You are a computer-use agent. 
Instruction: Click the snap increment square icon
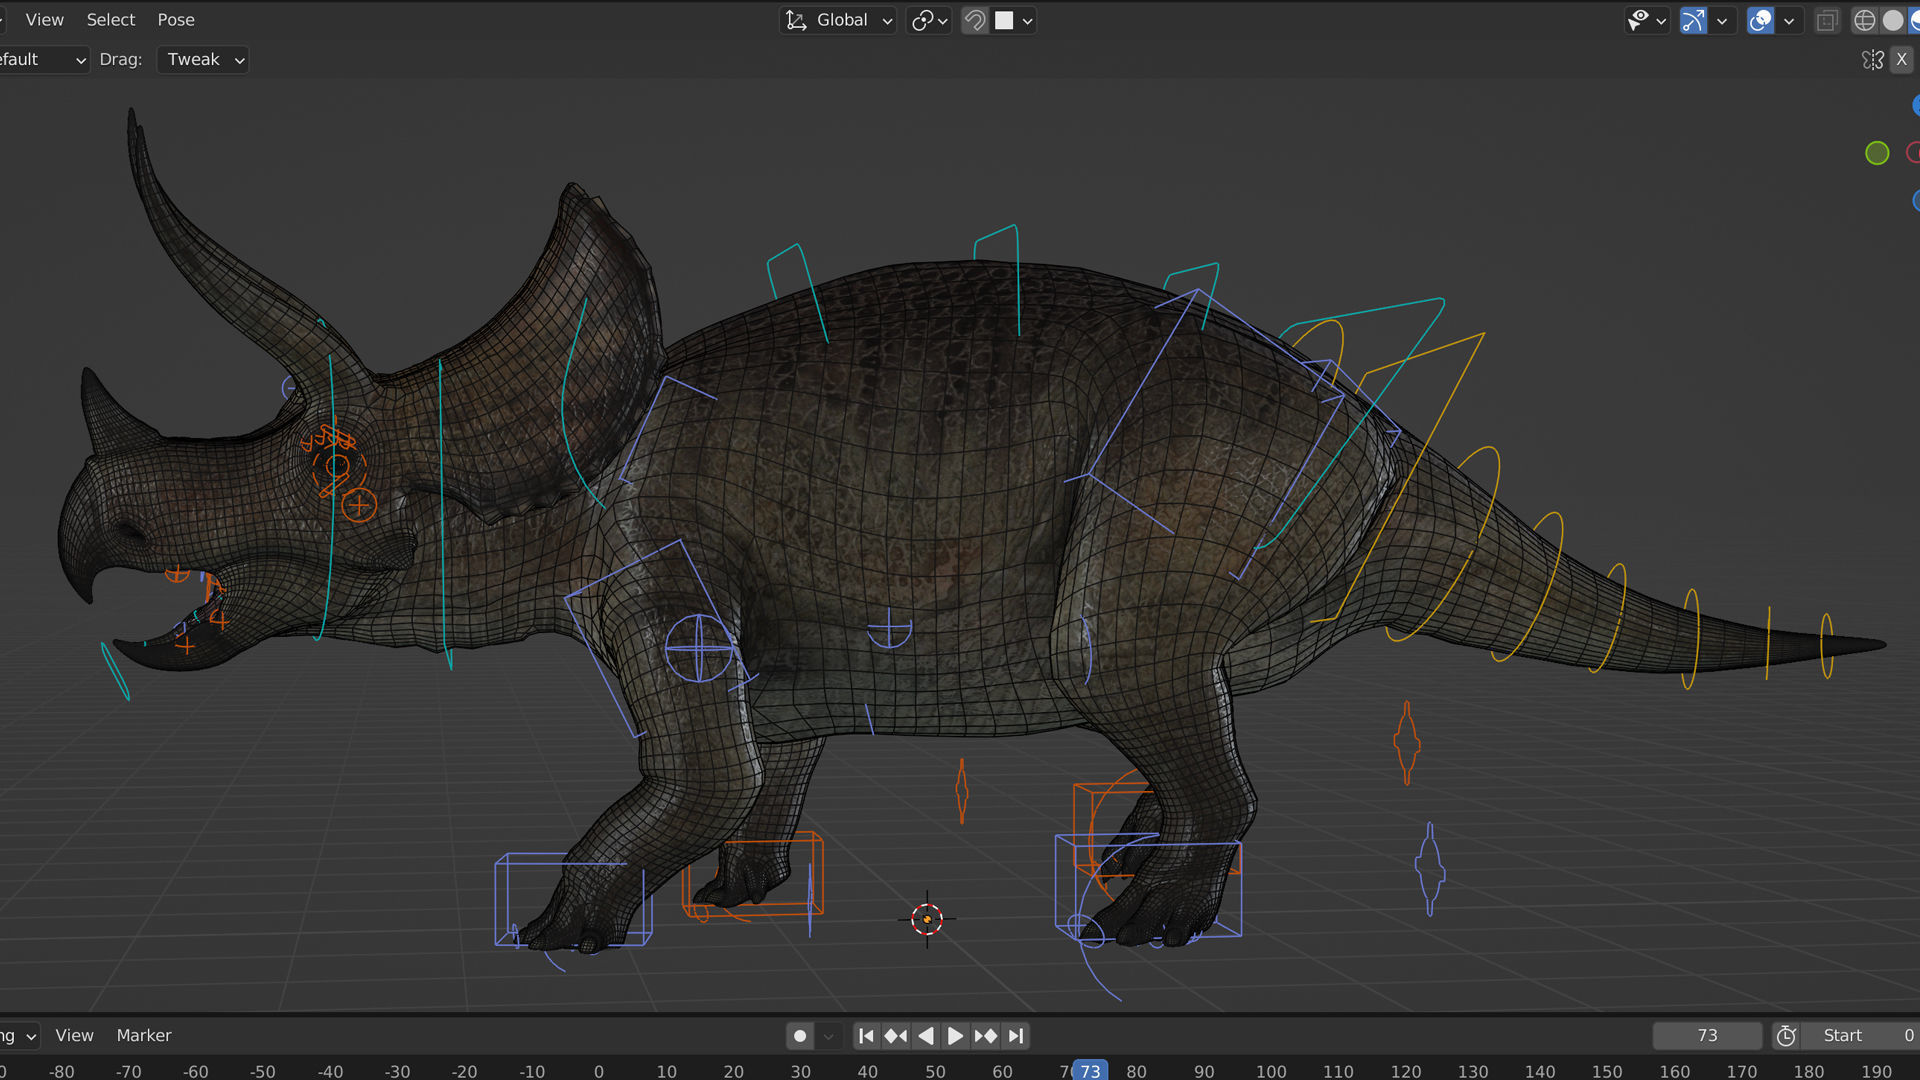1004,20
